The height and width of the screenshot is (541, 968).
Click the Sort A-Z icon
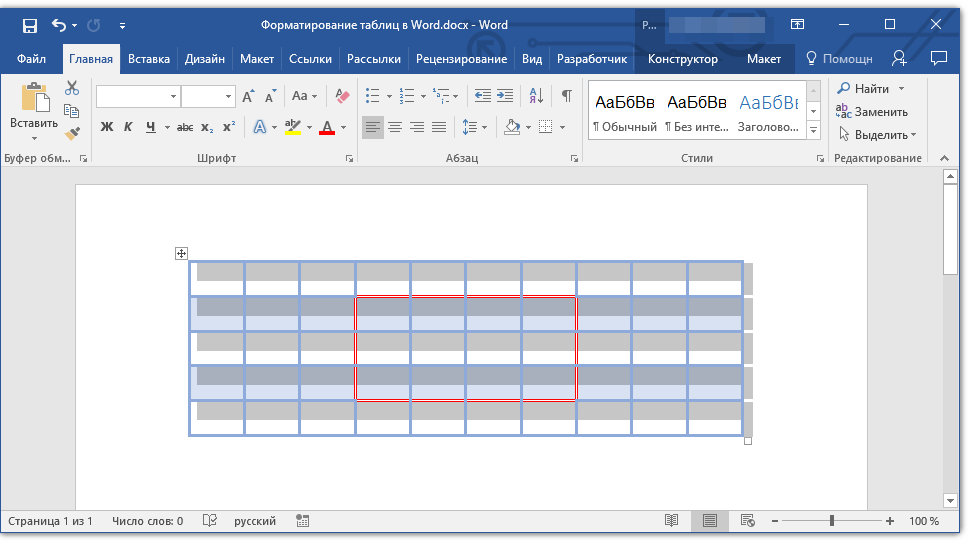pyautogui.click(x=536, y=96)
